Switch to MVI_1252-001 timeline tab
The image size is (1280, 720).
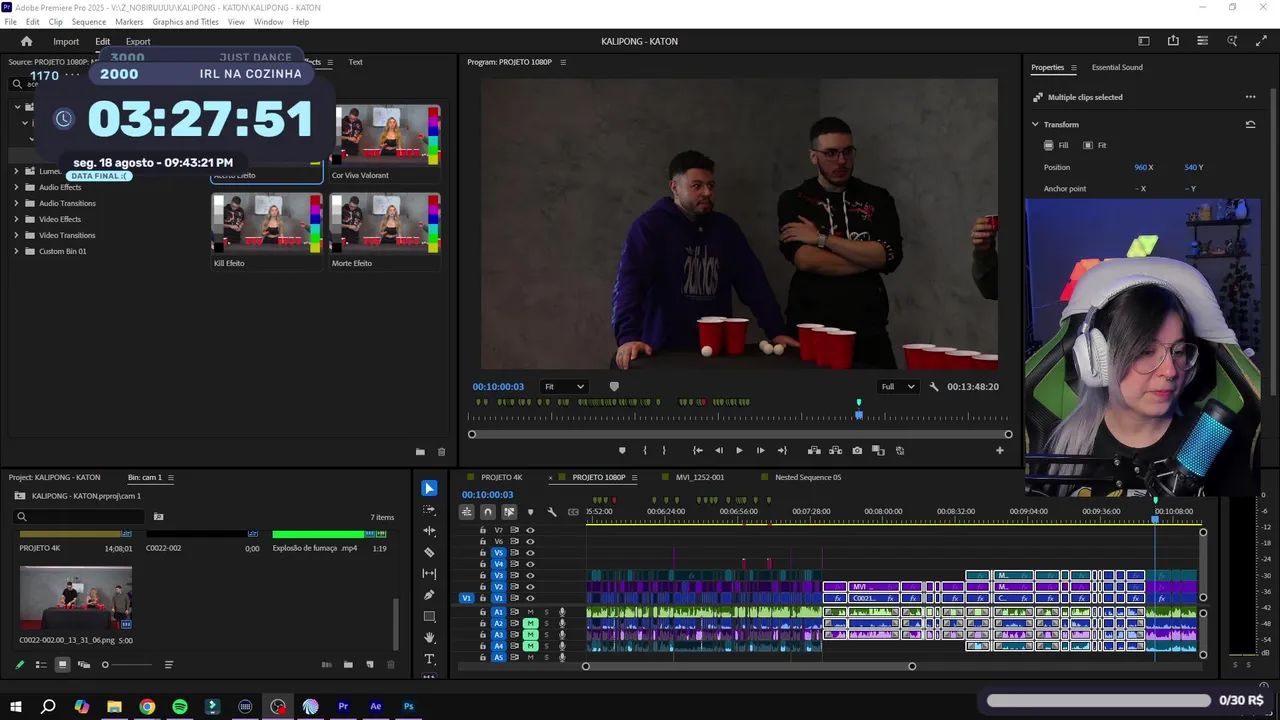700,477
